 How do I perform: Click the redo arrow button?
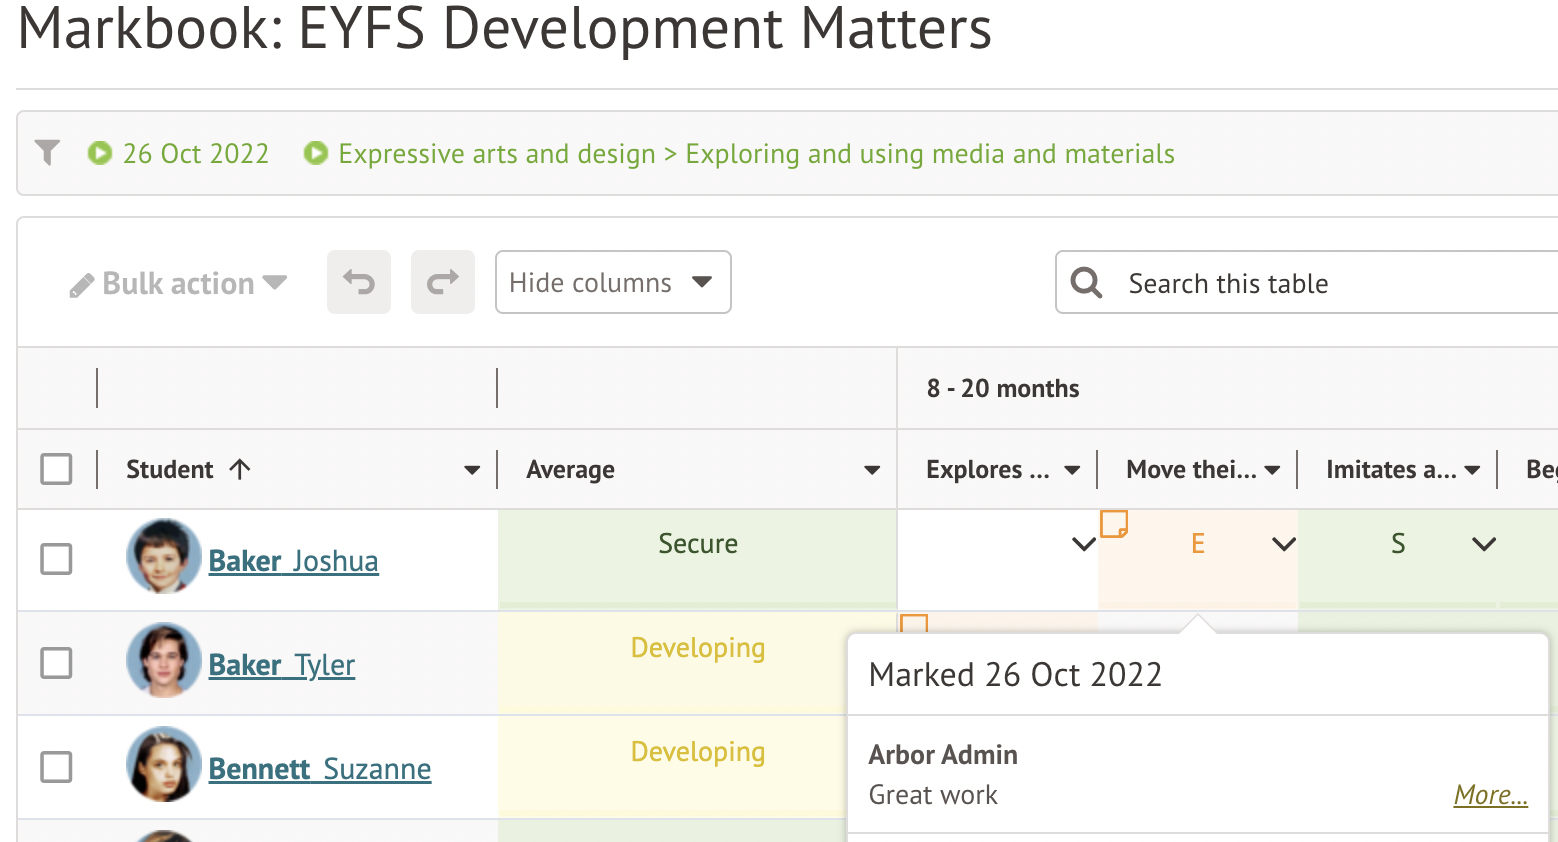coord(443,283)
